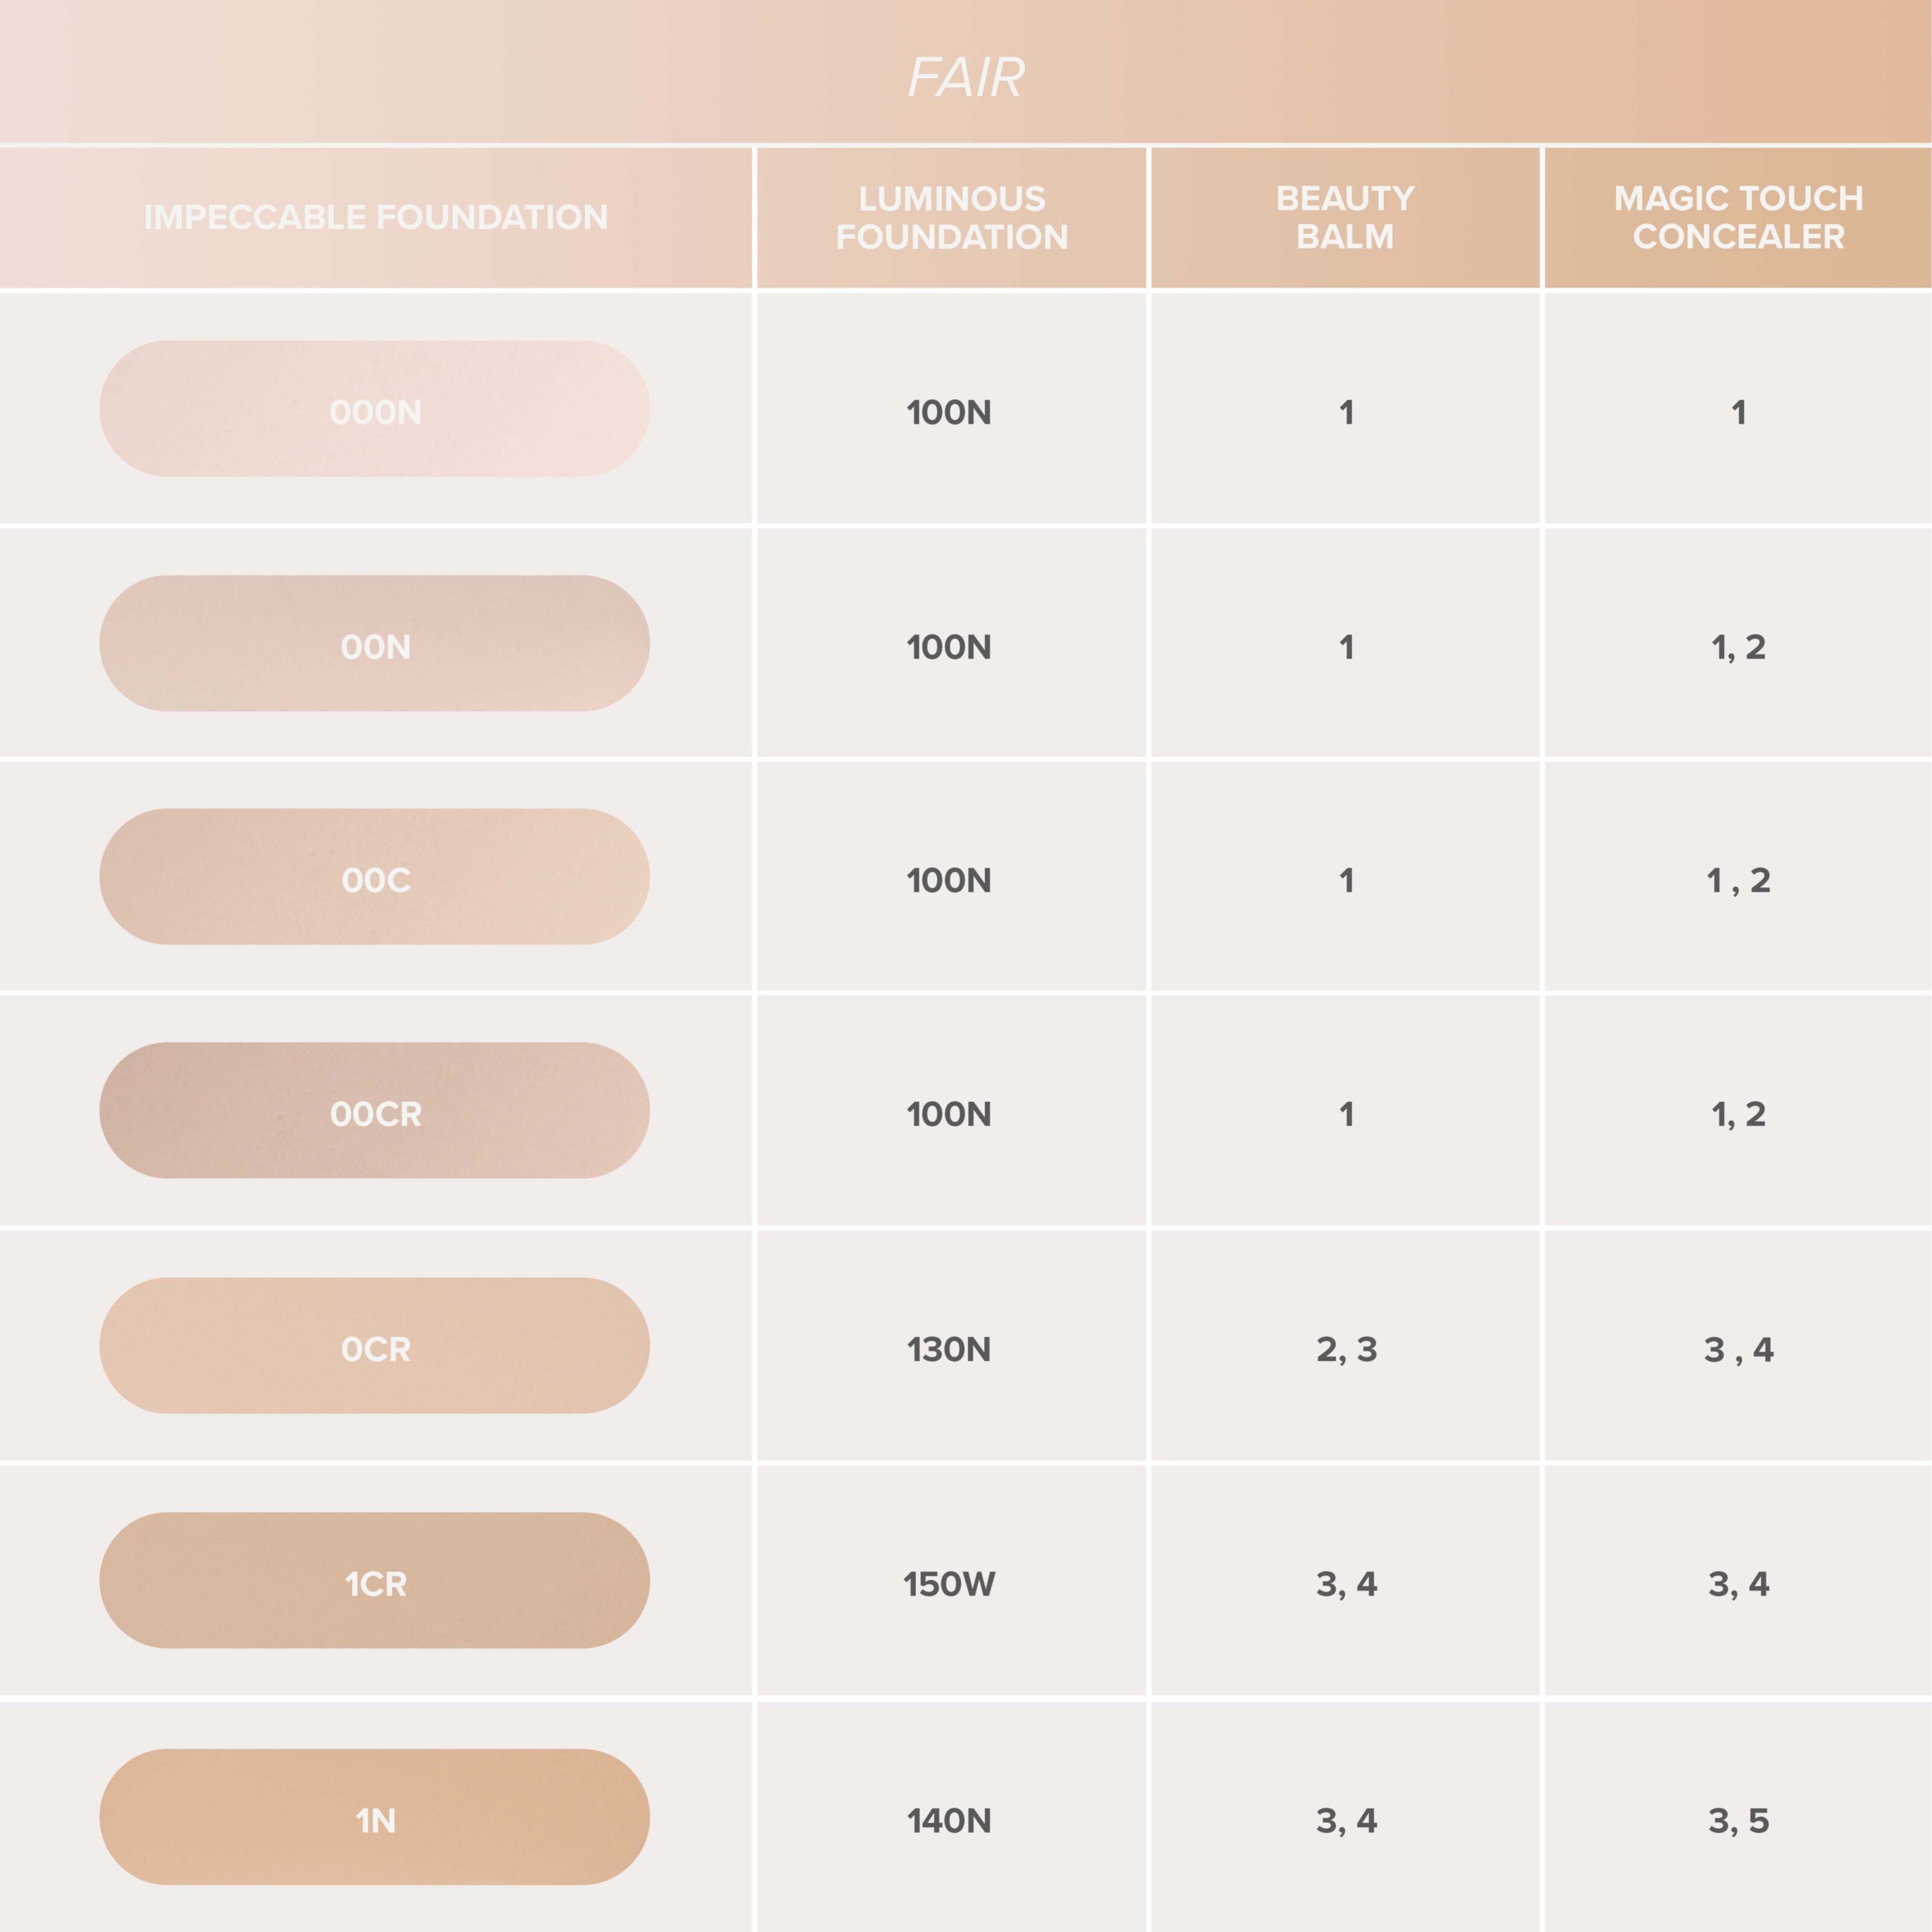Click the Impeccable Foundation column header
Viewport: 1932px width, 1932px height.
376,217
